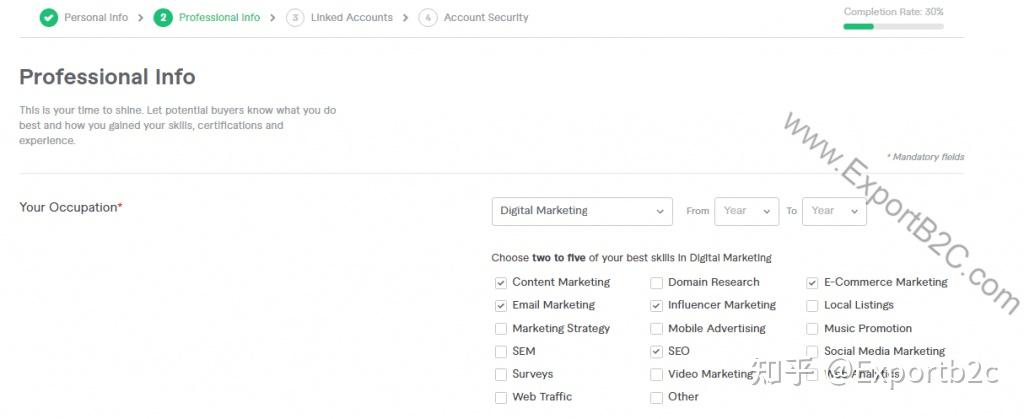Untick the SEO checkbox

pos(657,352)
